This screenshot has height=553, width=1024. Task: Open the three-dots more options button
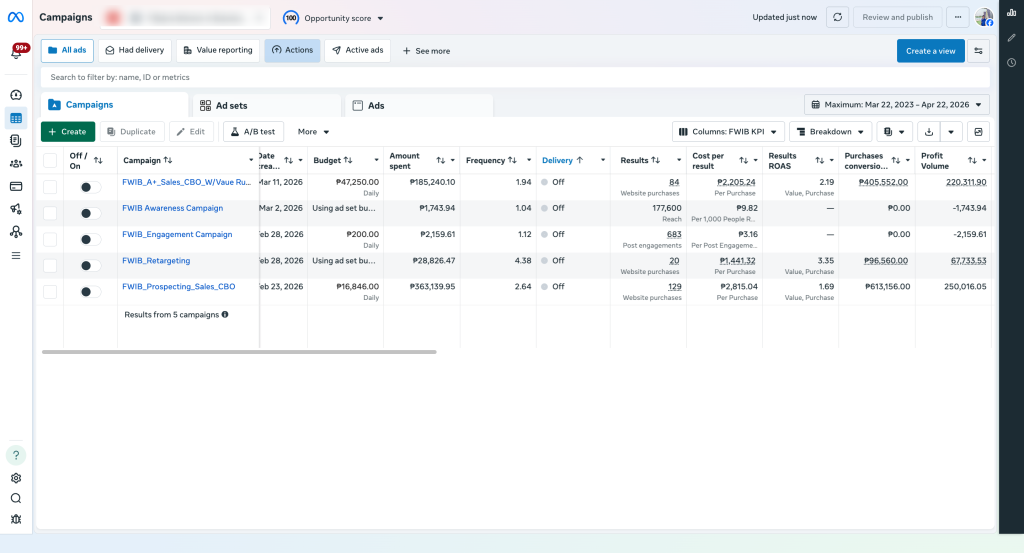coord(957,18)
